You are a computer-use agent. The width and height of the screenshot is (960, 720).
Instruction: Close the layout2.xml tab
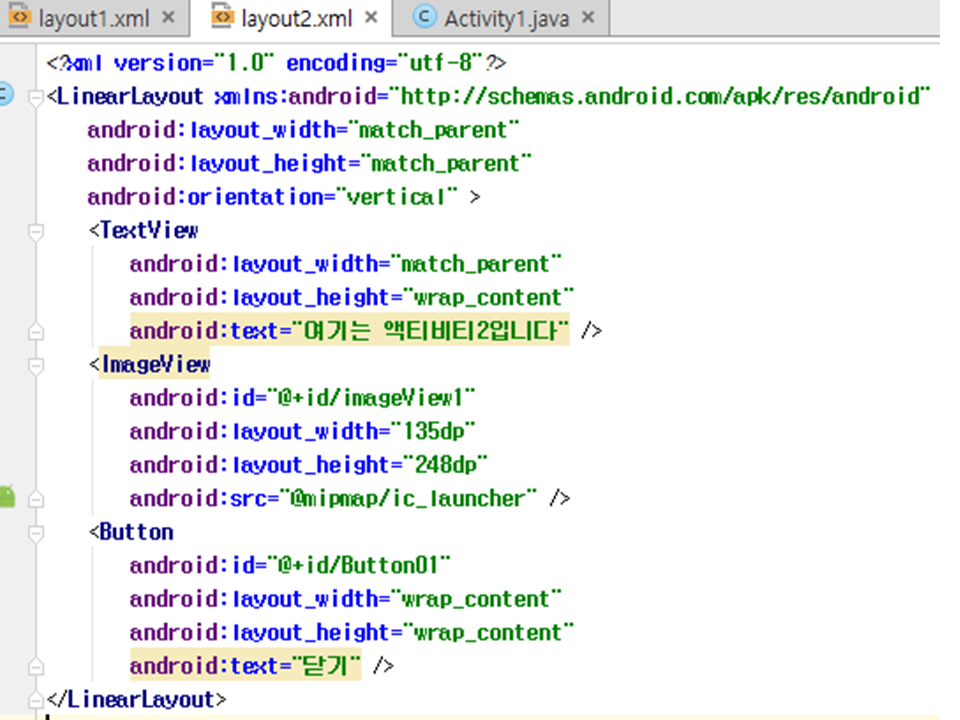[371, 18]
